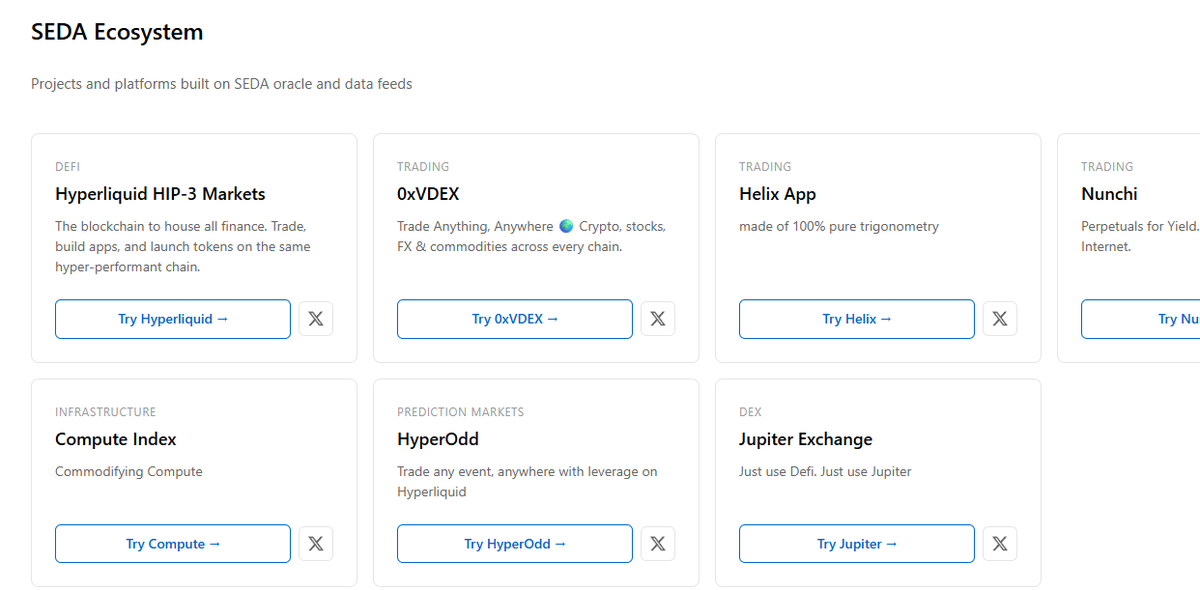Click 'Just use Defi. Just use Jupiter' text
Image resolution: width=1200 pixels, height=590 pixels.
[x=825, y=471]
